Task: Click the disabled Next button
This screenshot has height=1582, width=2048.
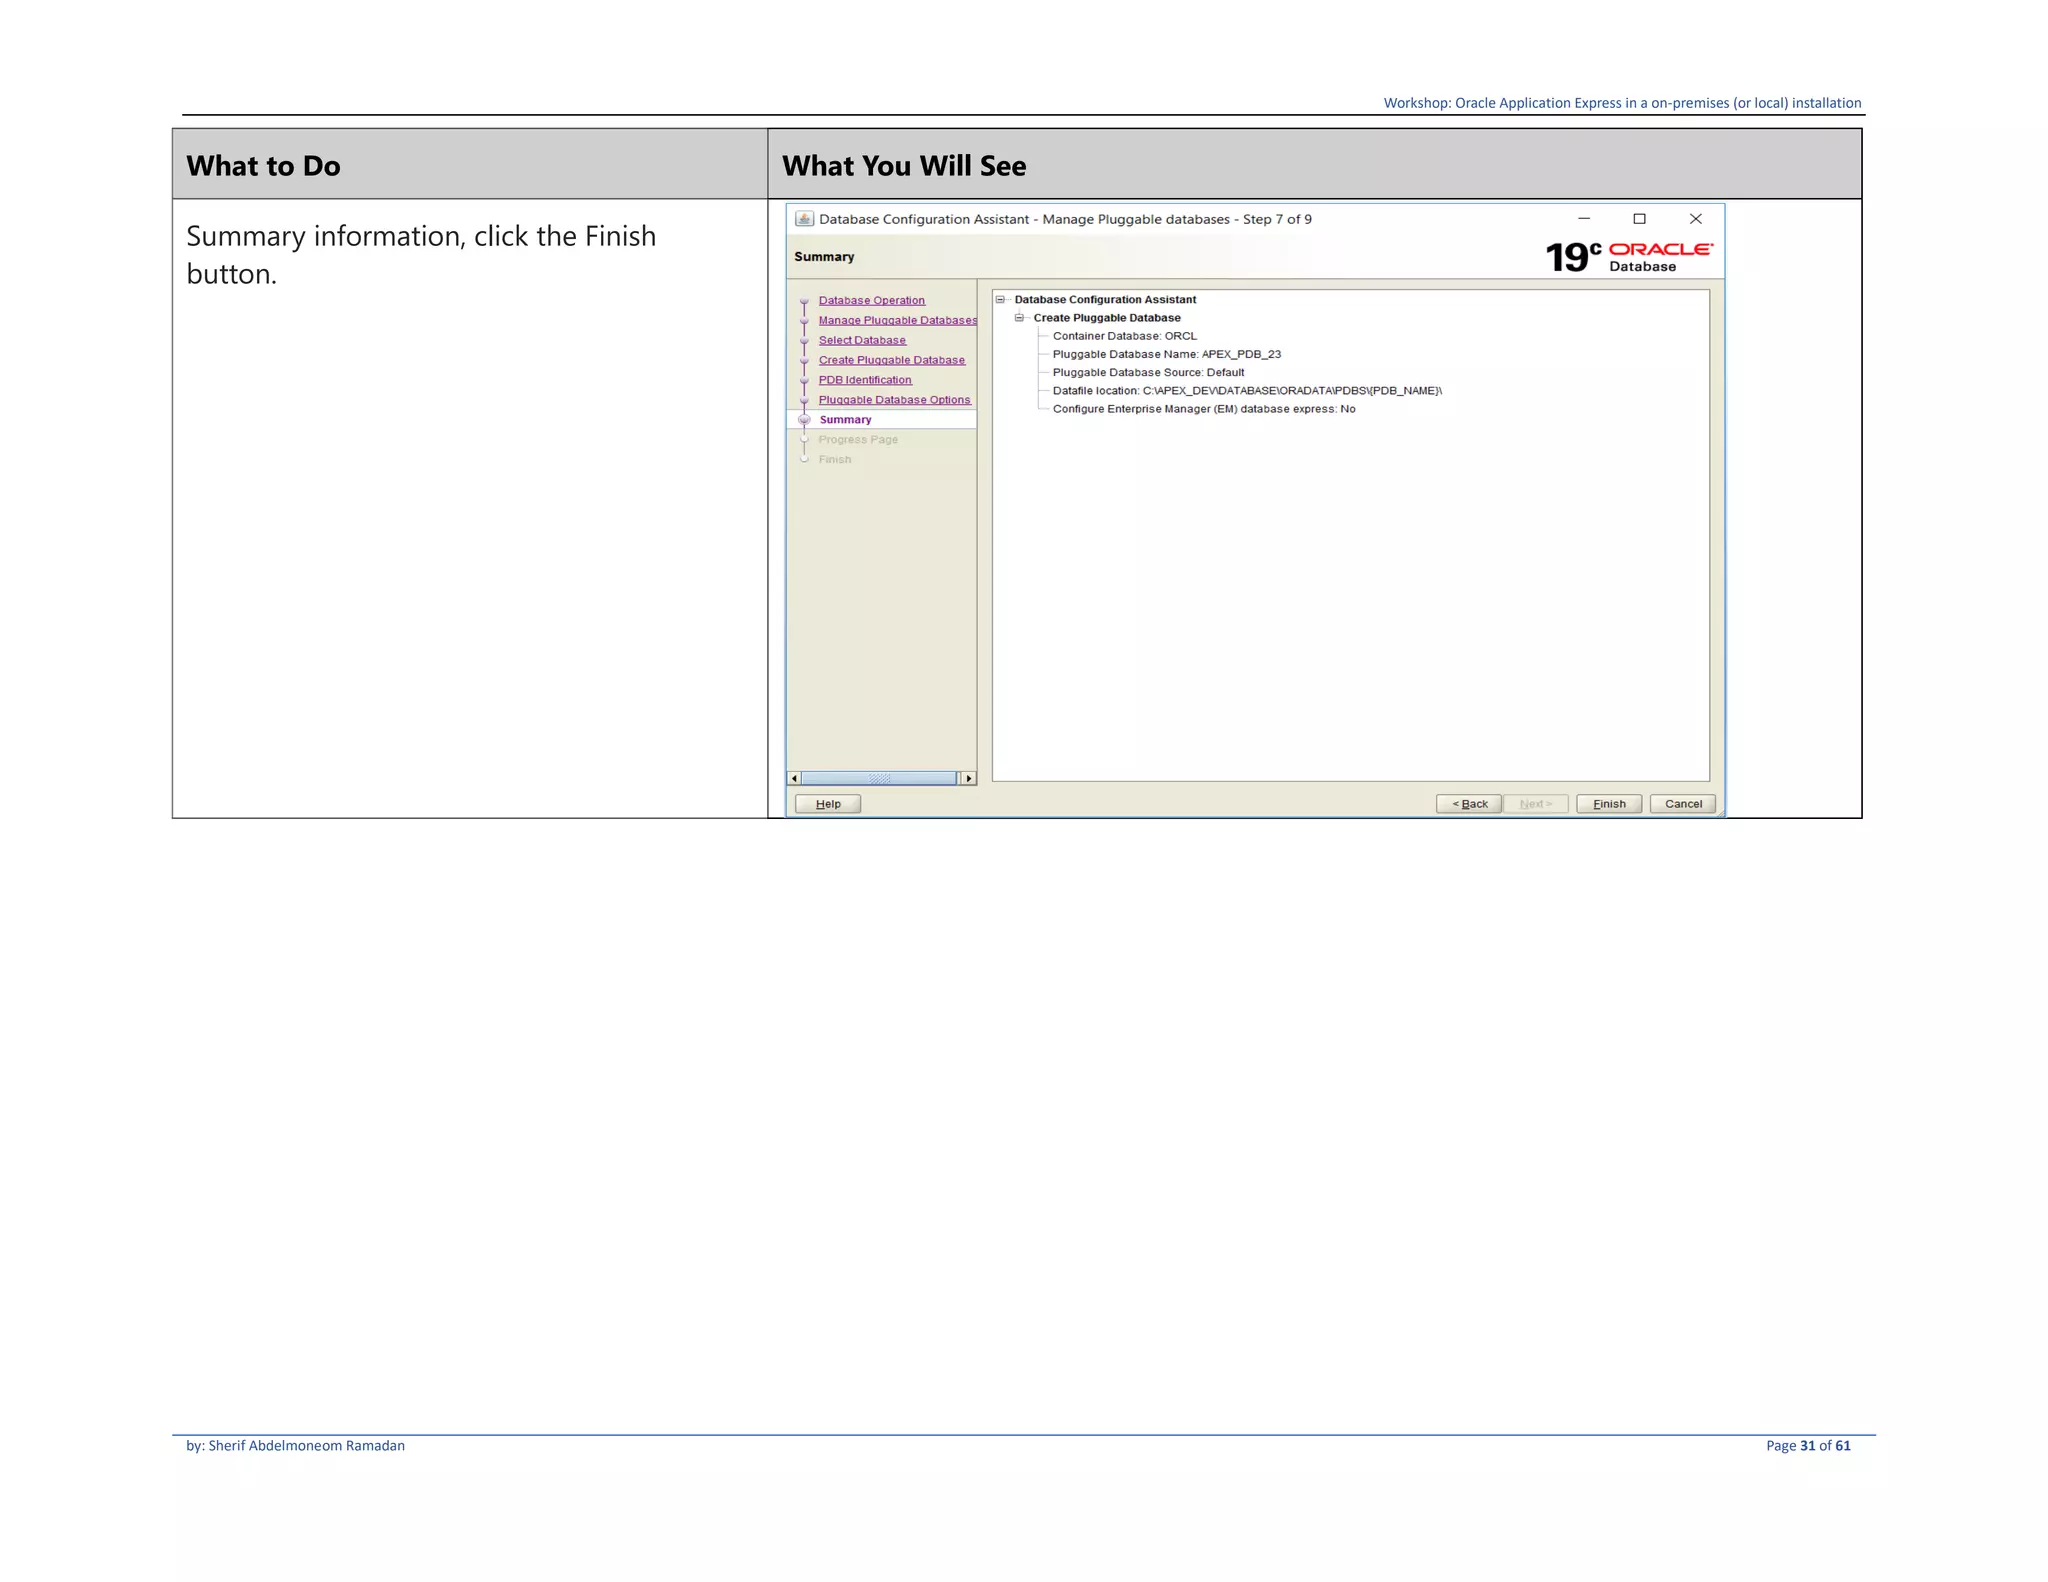Action: [x=1536, y=804]
